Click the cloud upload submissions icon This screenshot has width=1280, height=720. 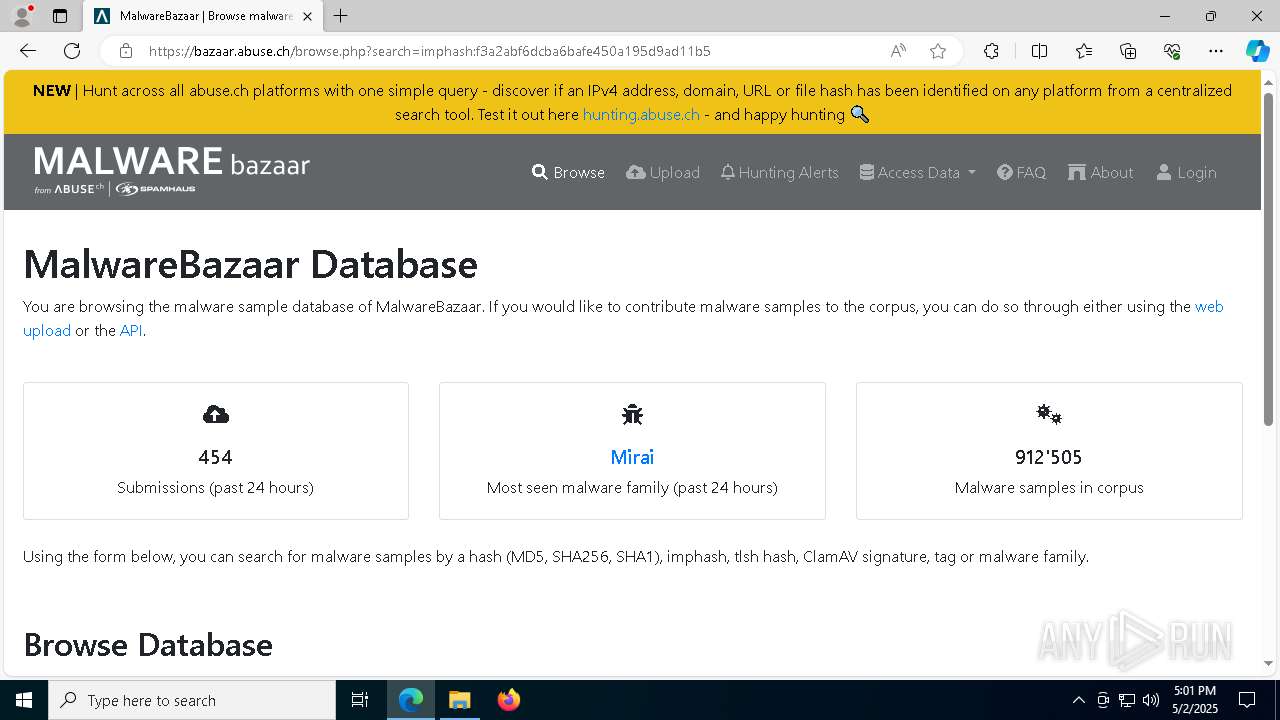(x=216, y=414)
